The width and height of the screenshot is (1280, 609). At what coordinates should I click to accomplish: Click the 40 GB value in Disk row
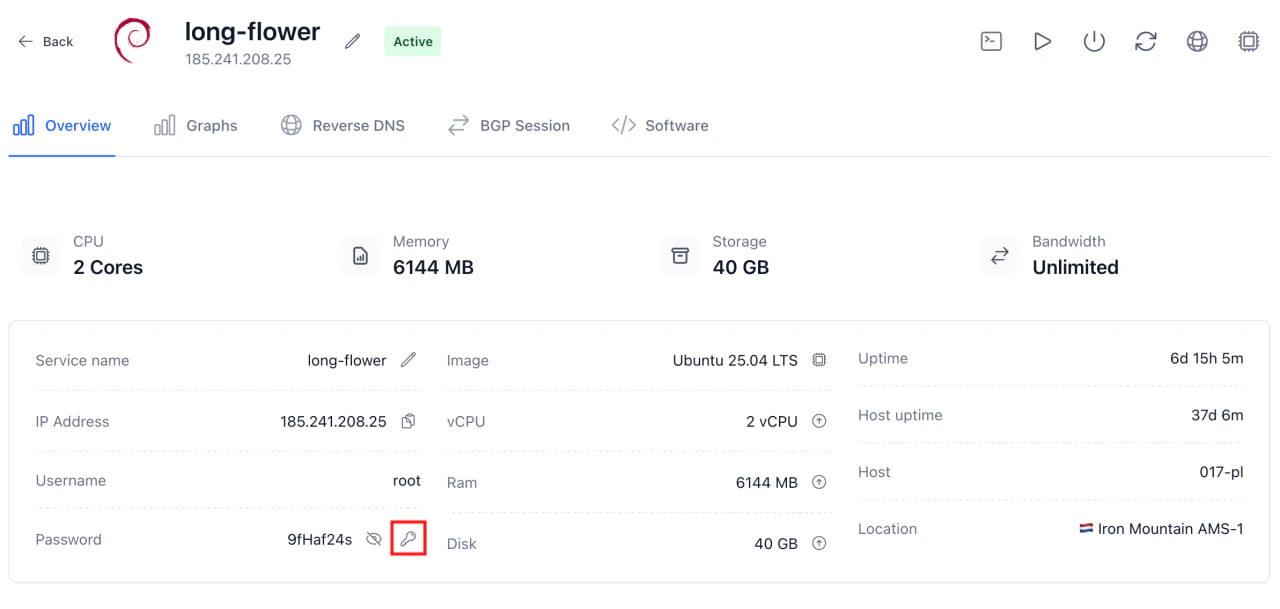click(x=776, y=543)
